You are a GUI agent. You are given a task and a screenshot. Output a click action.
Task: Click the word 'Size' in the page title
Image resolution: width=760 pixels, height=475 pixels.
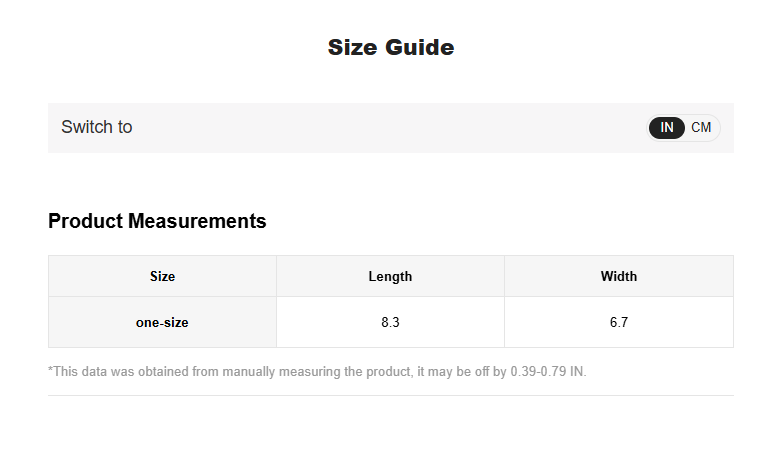pos(350,47)
